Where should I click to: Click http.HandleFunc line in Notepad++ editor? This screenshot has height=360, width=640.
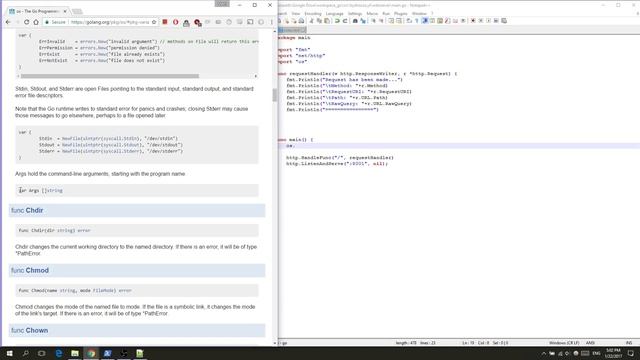[340, 158]
